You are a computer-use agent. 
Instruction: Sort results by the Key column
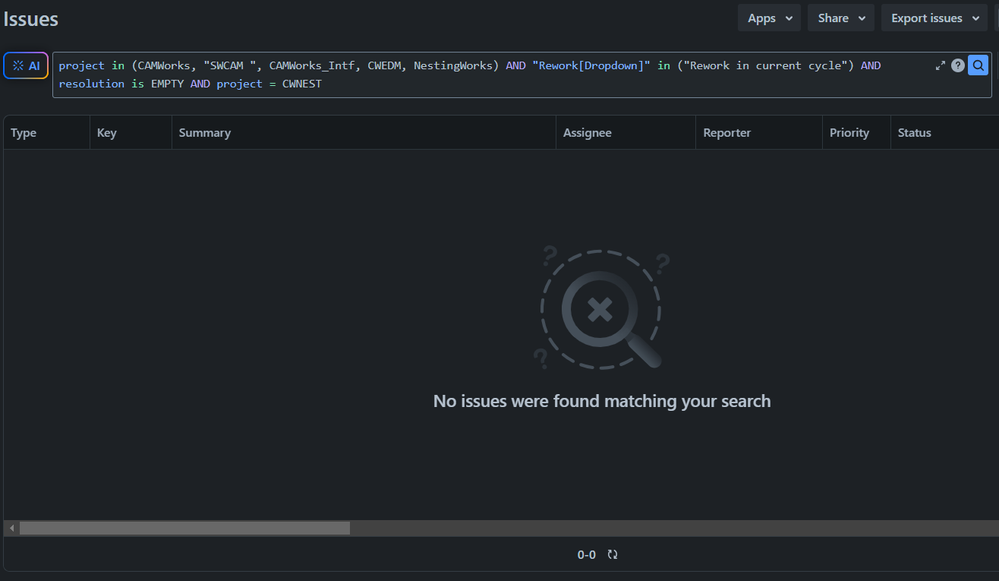[106, 132]
